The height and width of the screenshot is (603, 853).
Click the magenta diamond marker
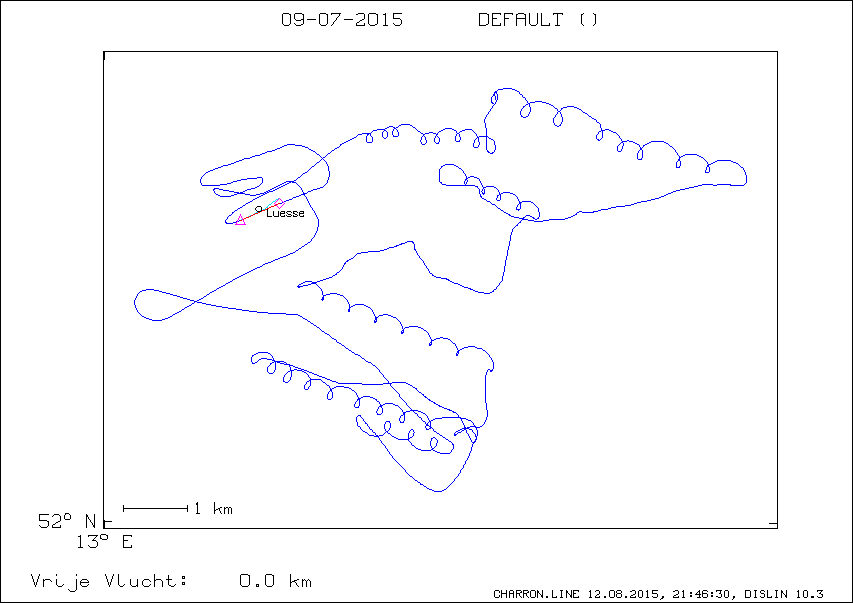point(279,204)
